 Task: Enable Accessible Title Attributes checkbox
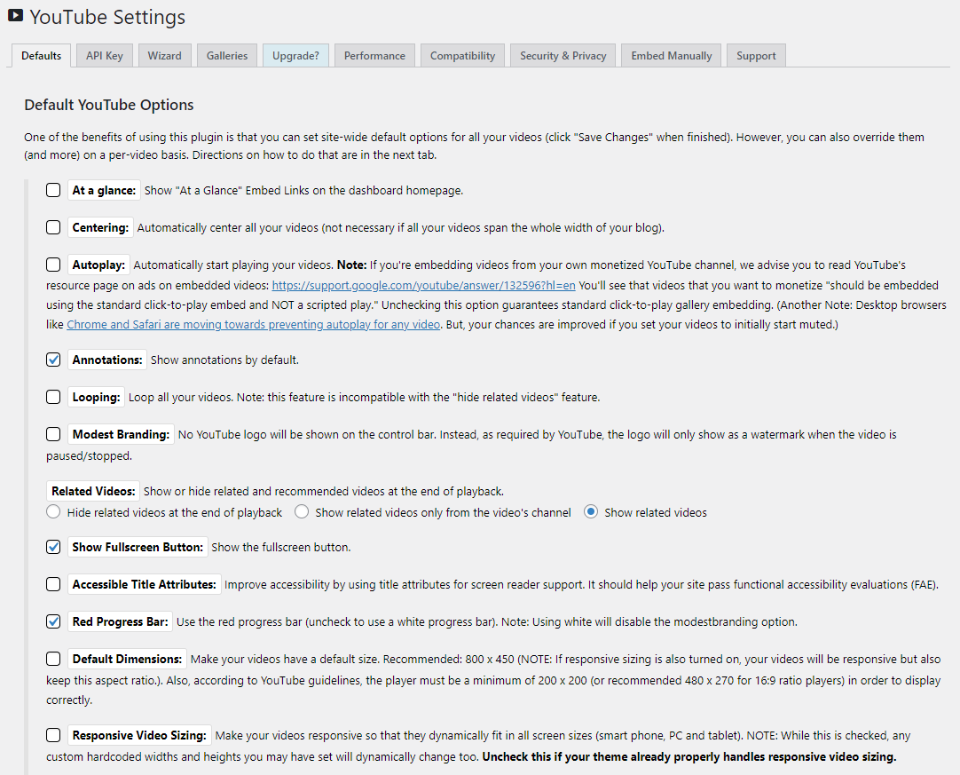53,585
